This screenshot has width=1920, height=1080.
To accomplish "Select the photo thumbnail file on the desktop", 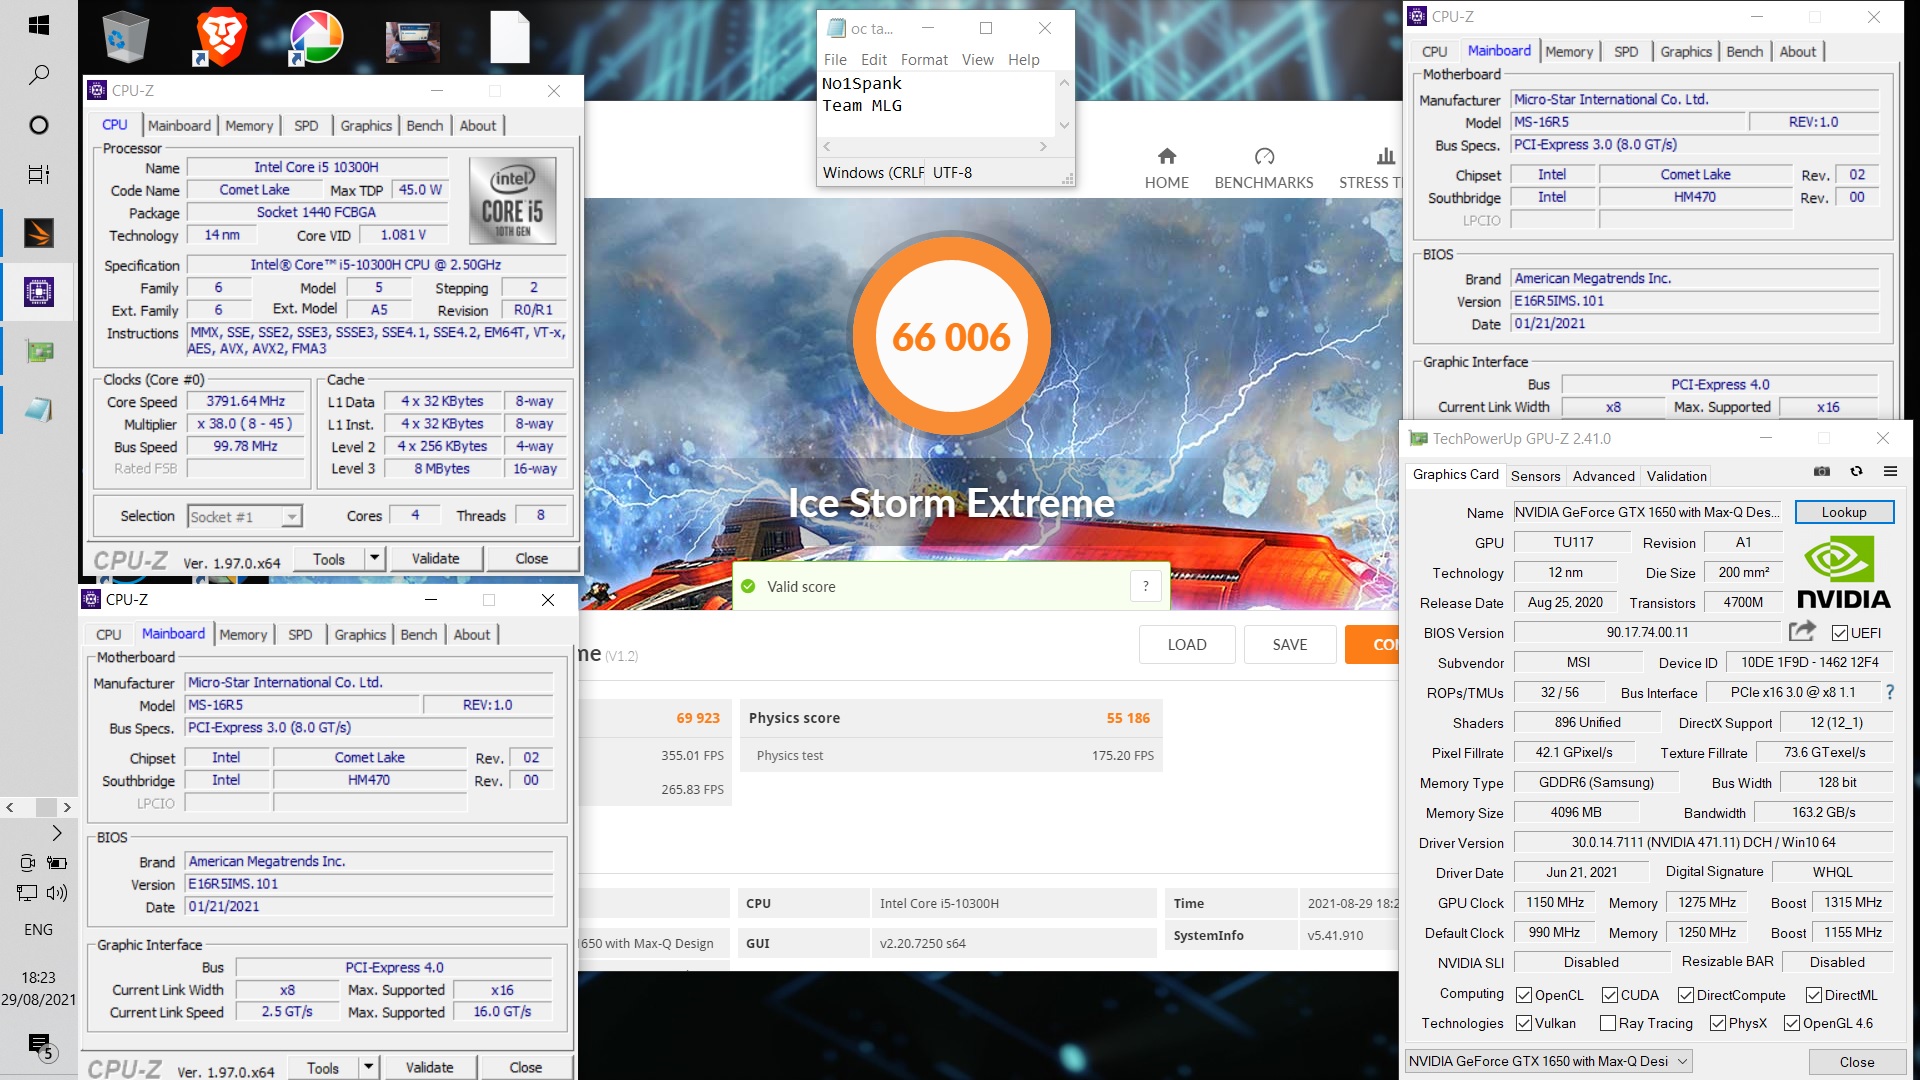I will click(412, 41).
